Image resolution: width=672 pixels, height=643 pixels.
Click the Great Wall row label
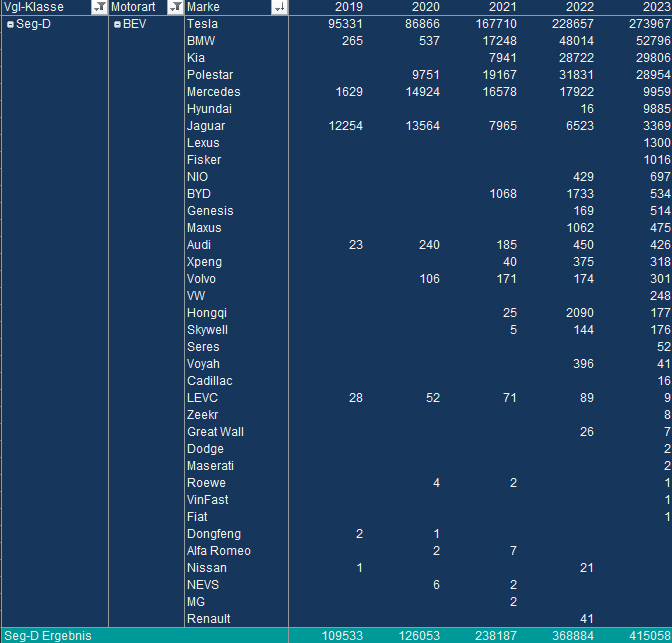click(215, 432)
